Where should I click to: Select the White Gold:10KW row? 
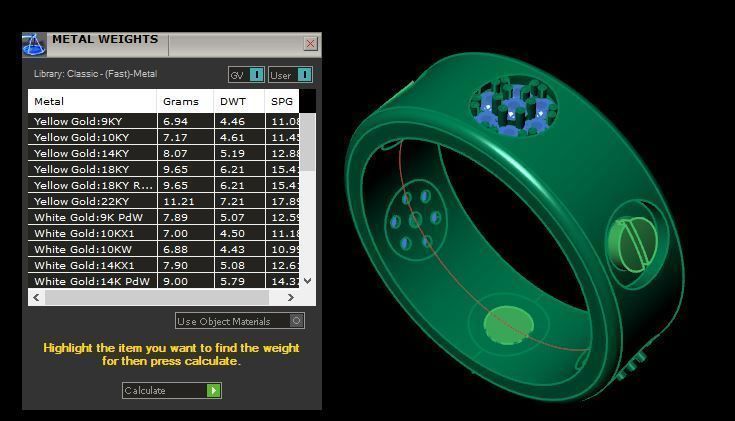pos(164,249)
